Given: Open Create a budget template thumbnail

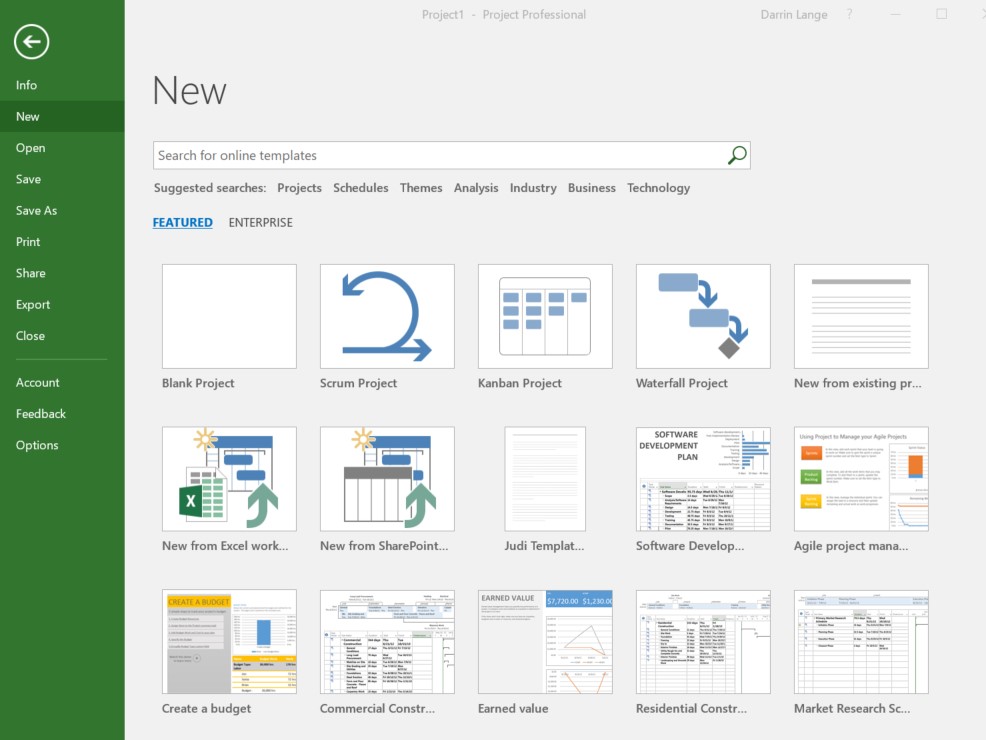Looking at the screenshot, I should point(229,641).
